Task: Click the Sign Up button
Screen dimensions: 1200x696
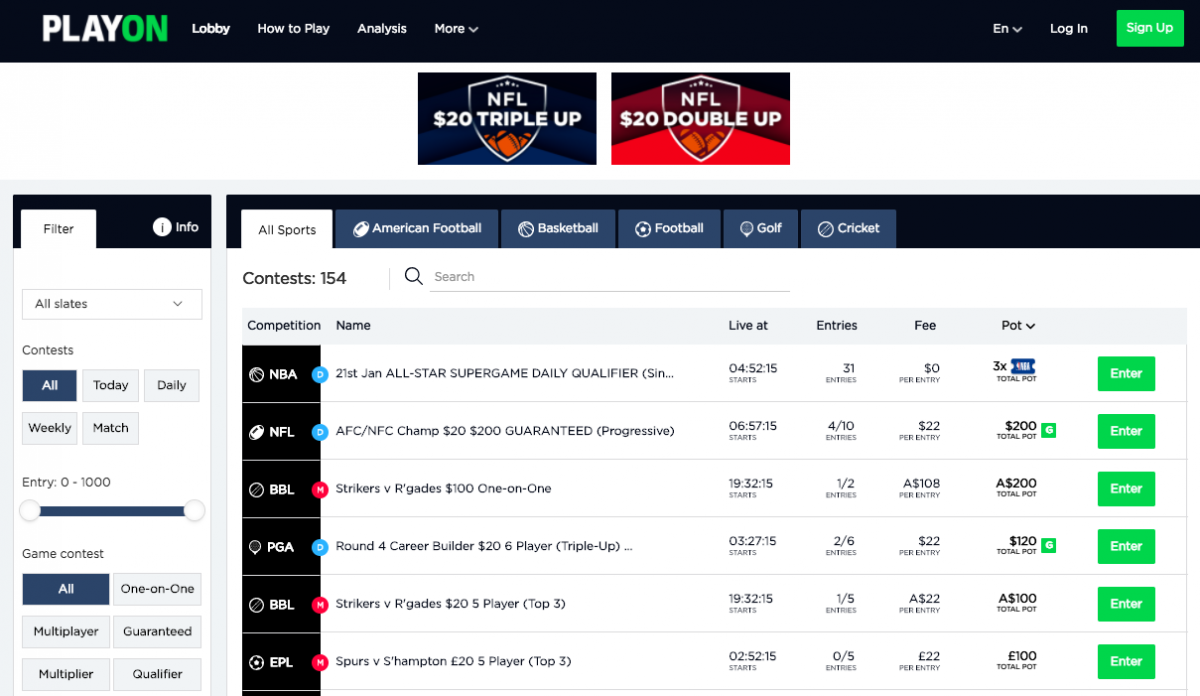Action: (x=1150, y=28)
